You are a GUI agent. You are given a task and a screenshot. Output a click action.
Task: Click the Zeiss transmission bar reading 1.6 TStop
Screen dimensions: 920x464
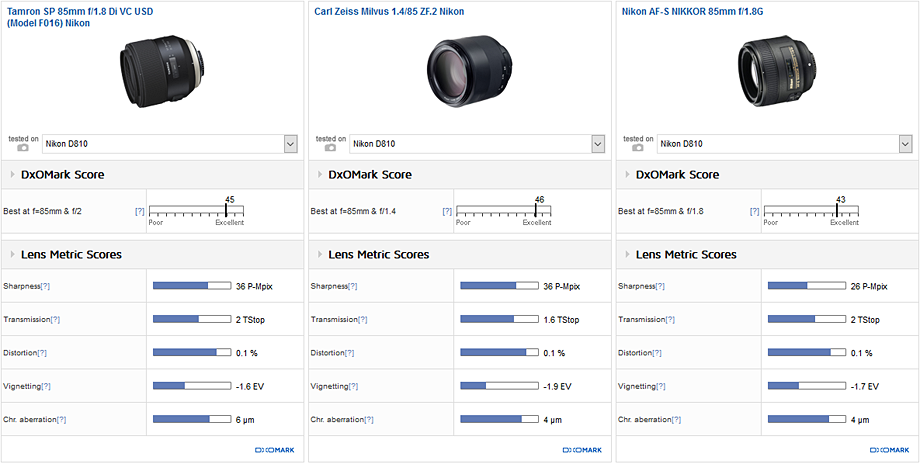click(x=499, y=319)
